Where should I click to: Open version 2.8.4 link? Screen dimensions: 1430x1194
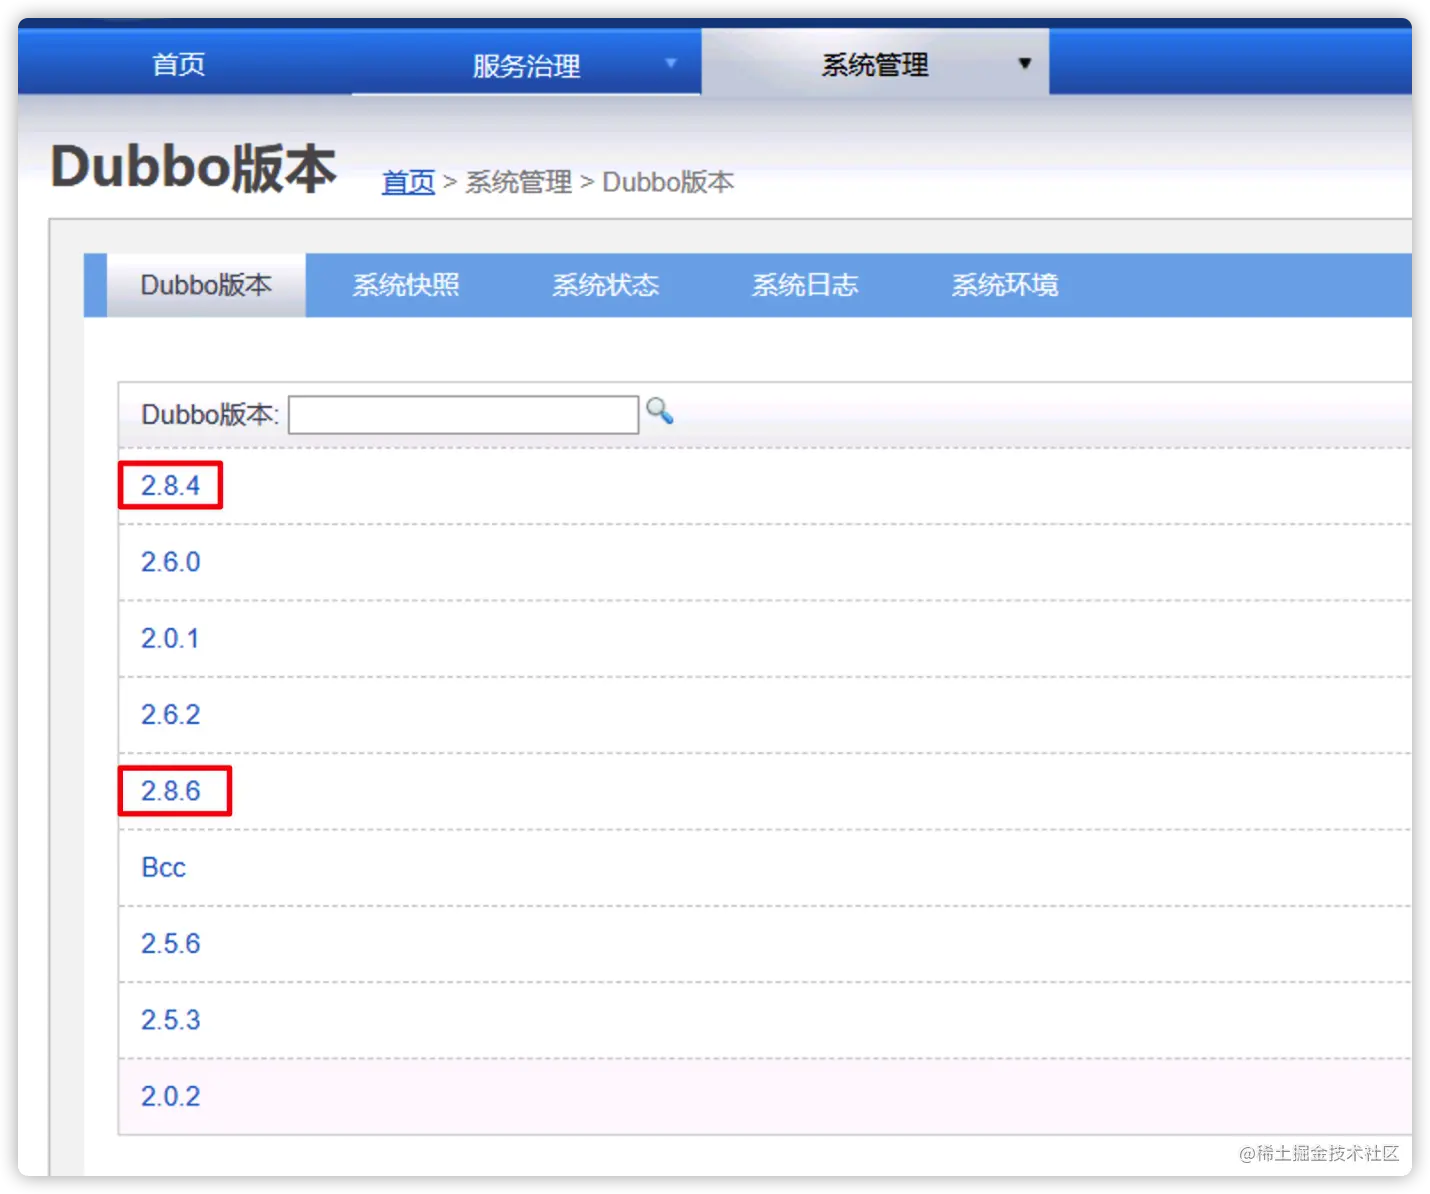pos(170,486)
